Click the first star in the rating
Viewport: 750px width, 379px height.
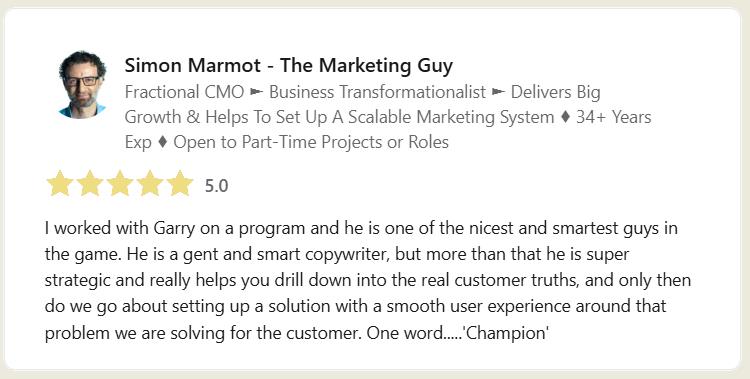(x=60, y=183)
